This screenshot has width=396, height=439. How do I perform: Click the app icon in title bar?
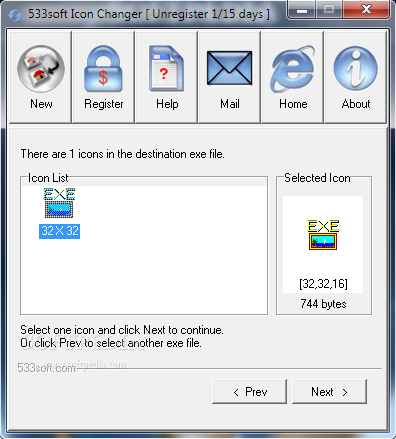[x=15, y=15]
